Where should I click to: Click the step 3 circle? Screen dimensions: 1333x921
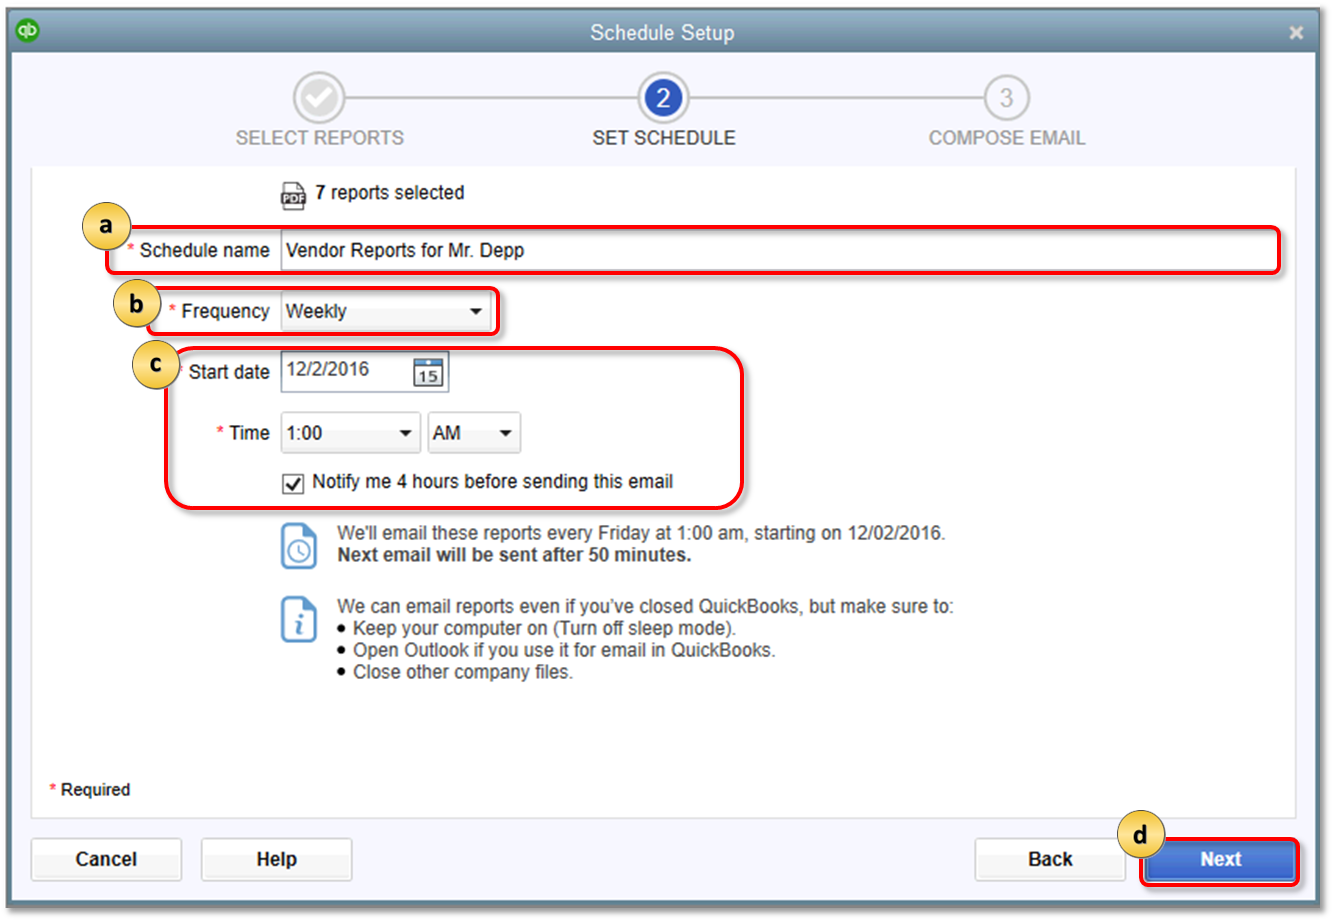pos(1006,97)
